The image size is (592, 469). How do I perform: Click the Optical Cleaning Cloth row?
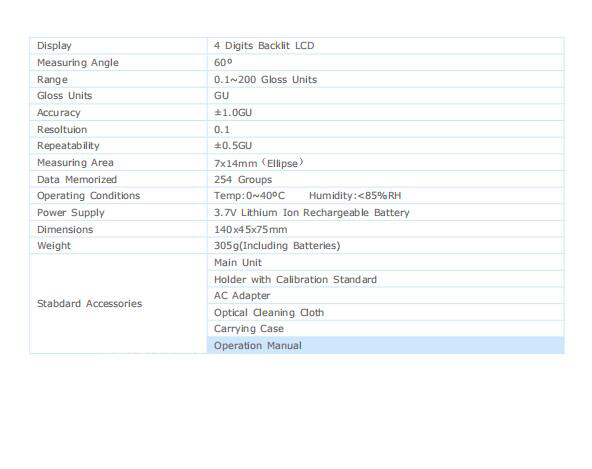(385, 312)
